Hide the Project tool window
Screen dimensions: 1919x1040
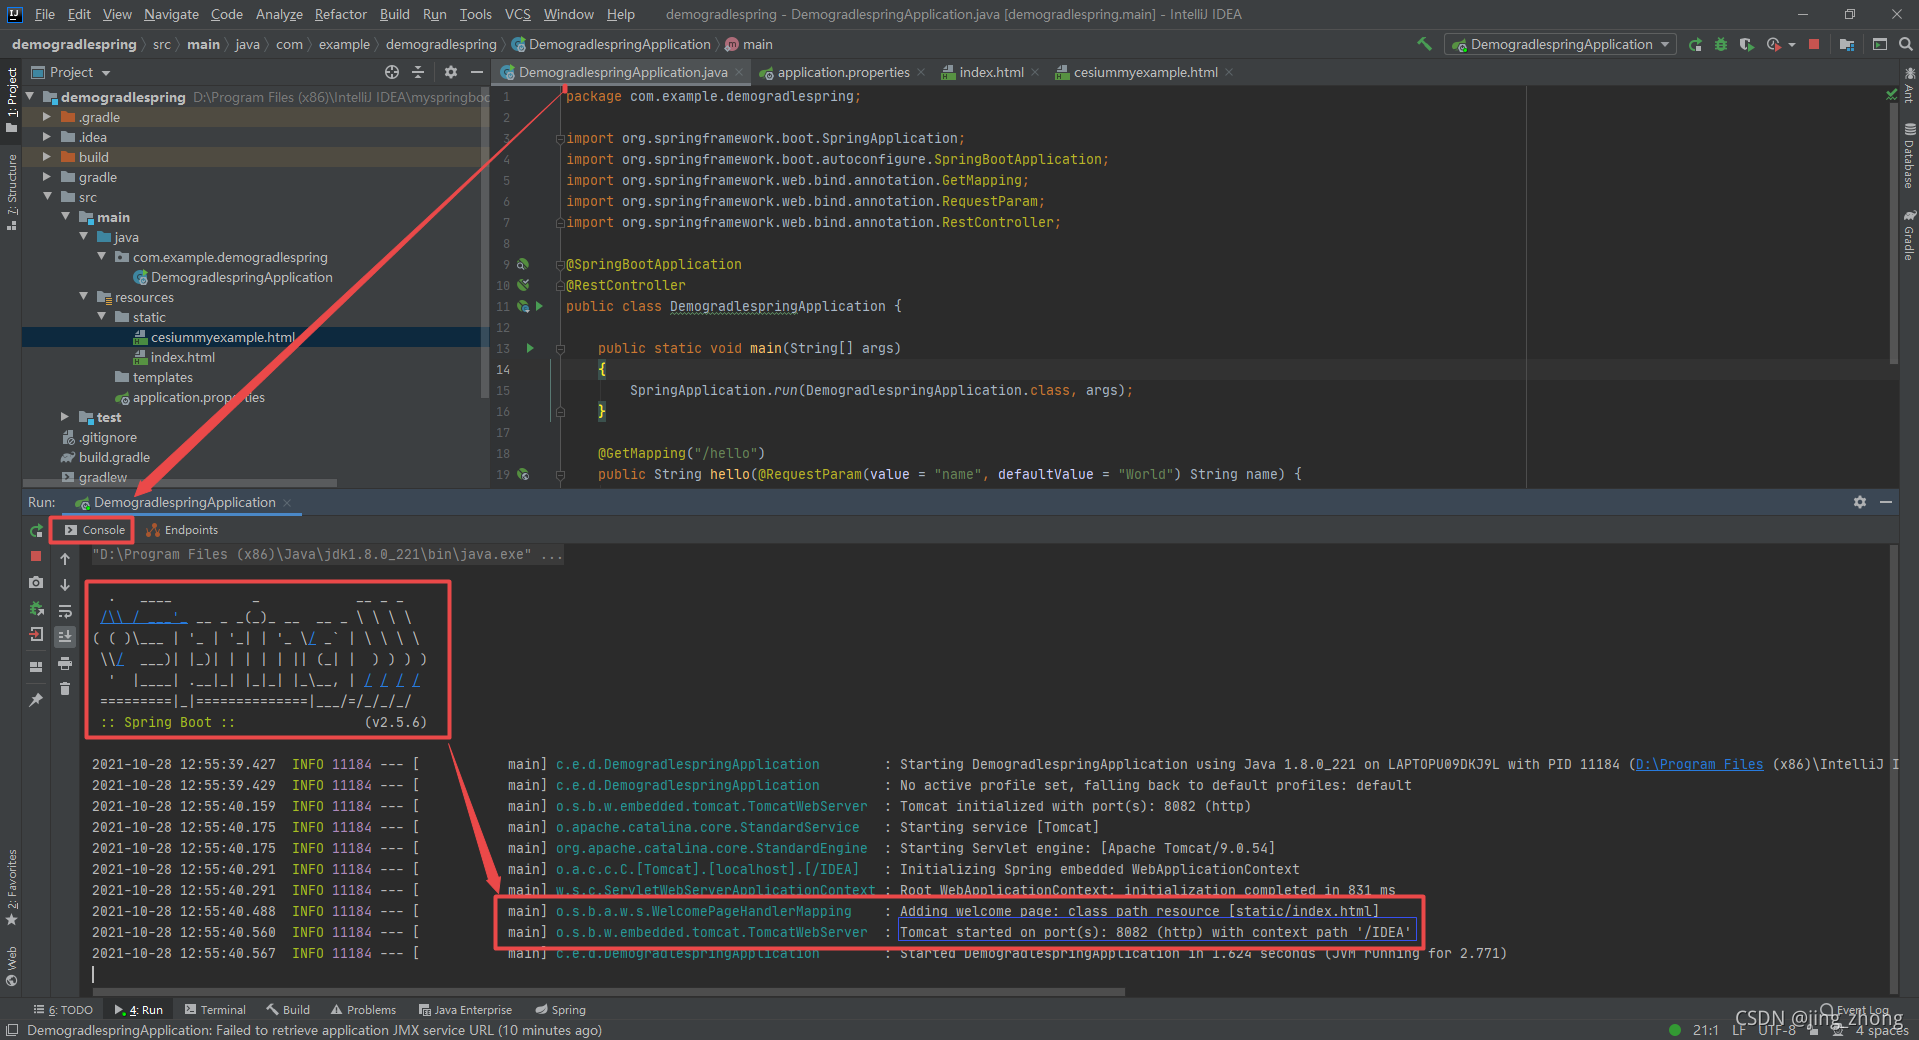pyautogui.click(x=477, y=72)
